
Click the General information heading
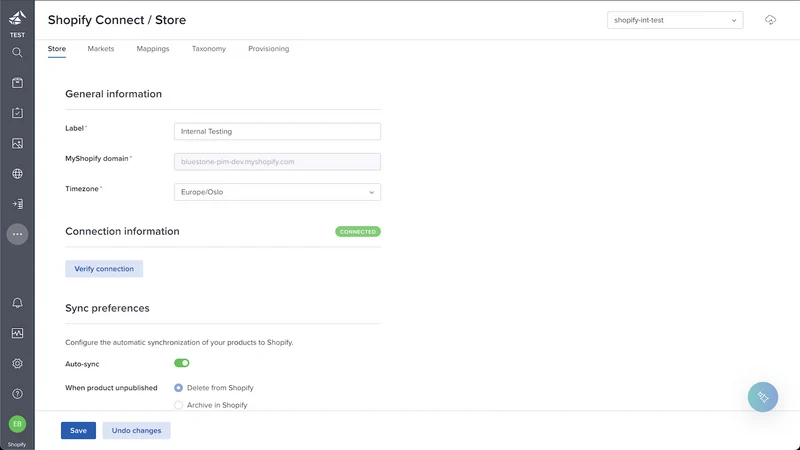[x=113, y=94]
